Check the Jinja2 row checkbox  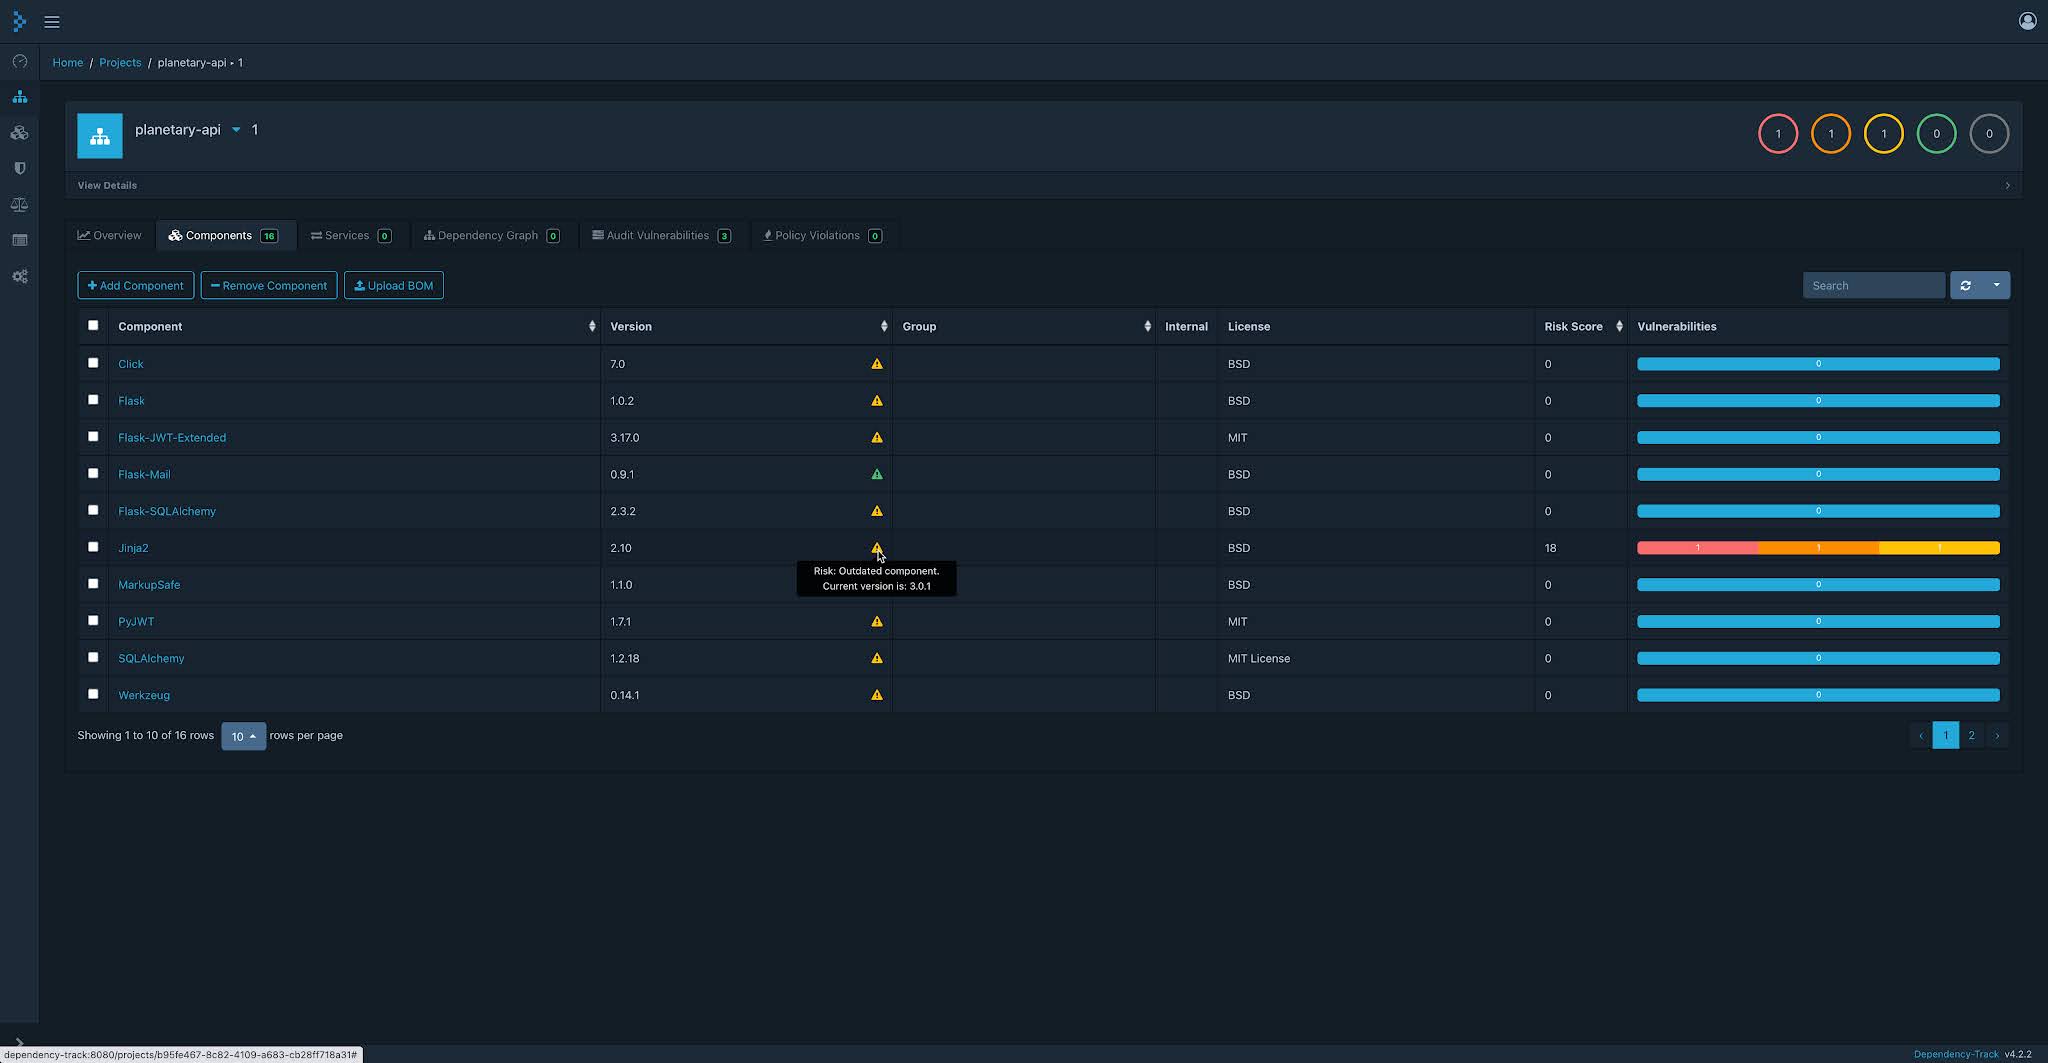pos(93,547)
